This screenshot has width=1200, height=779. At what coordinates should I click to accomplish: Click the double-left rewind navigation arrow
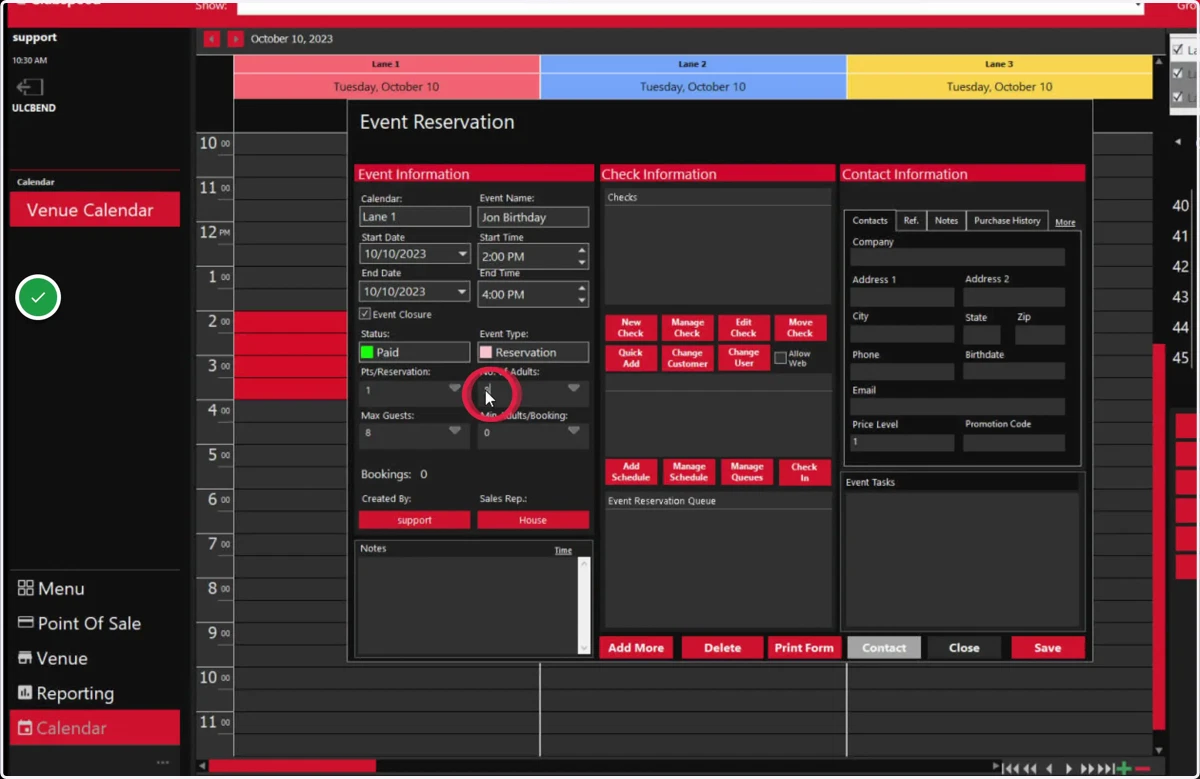click(1030, 769)
